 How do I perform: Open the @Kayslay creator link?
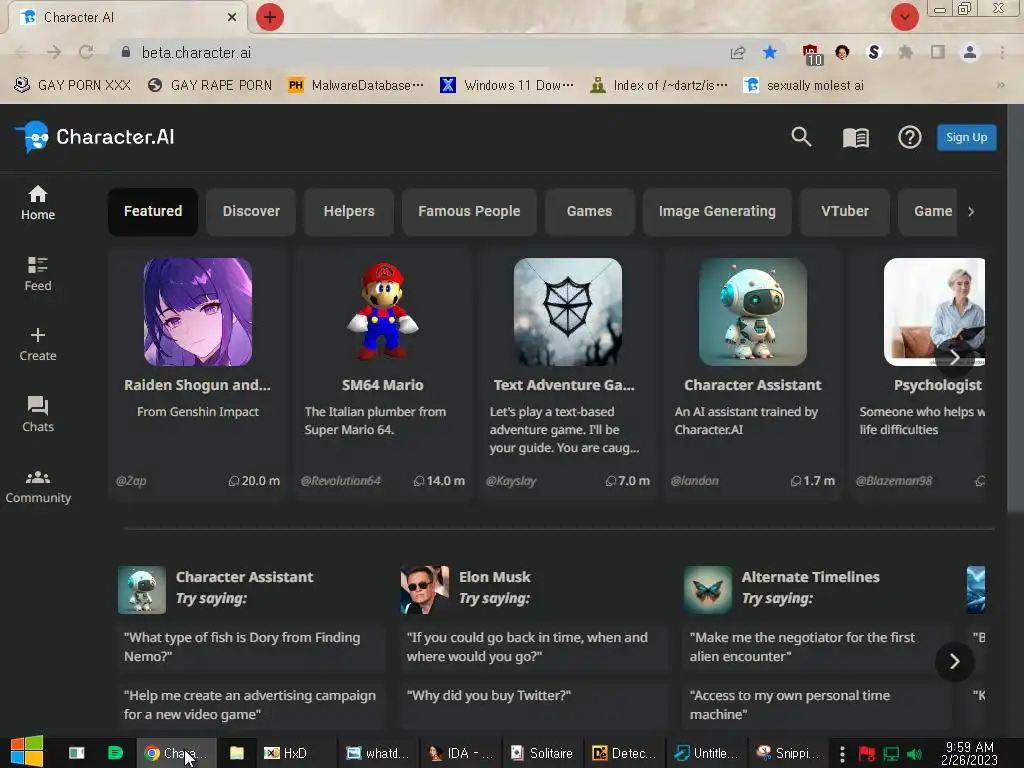511,481
